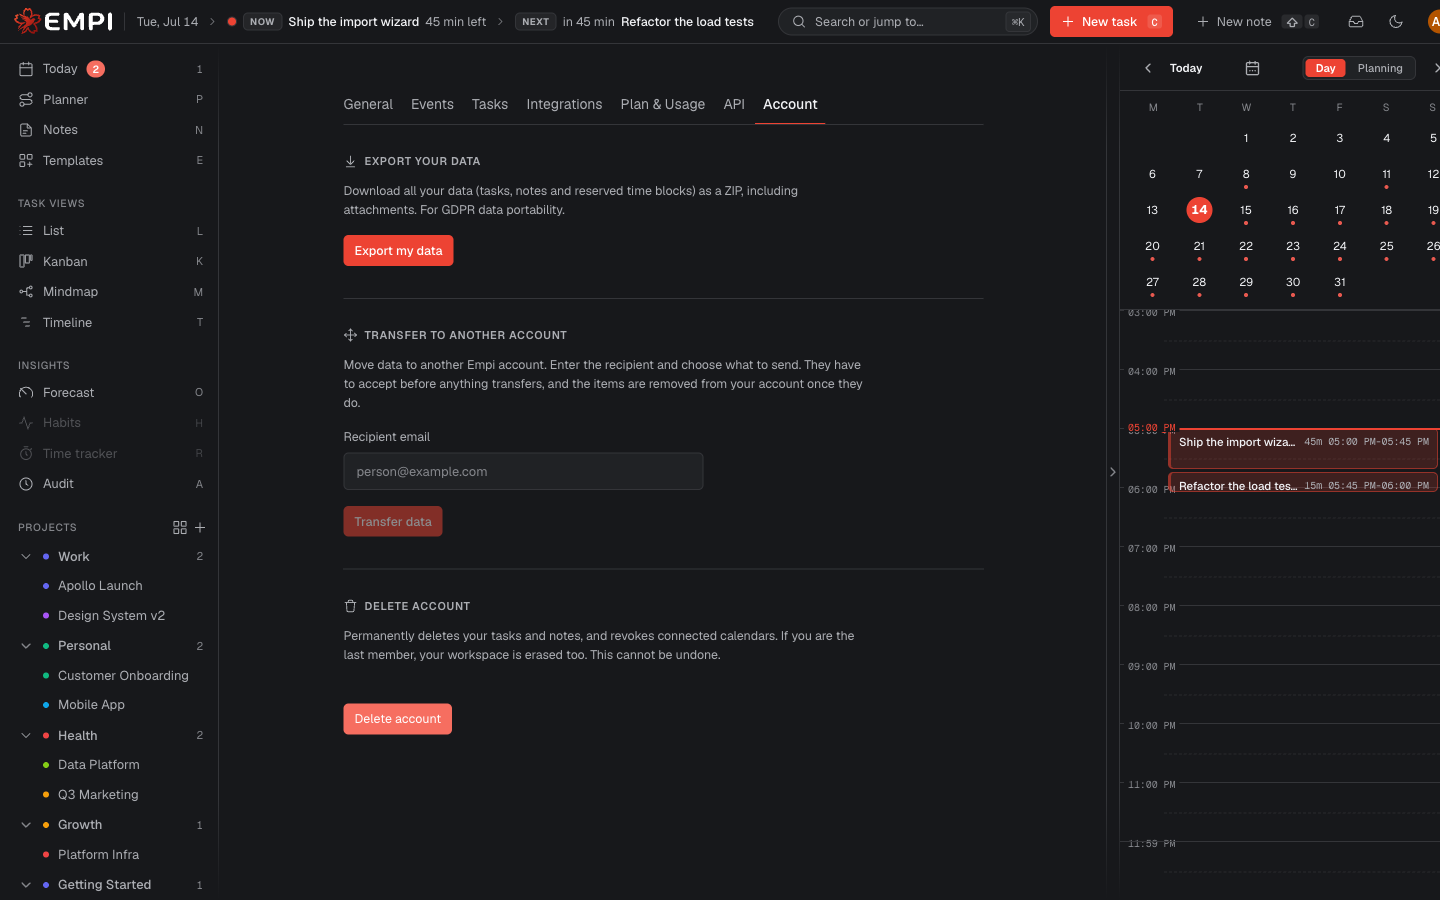Viewport: 1440px width, 900px height.
Task: Open the calendar date picker icon
Action: [x=1252, y=68]
